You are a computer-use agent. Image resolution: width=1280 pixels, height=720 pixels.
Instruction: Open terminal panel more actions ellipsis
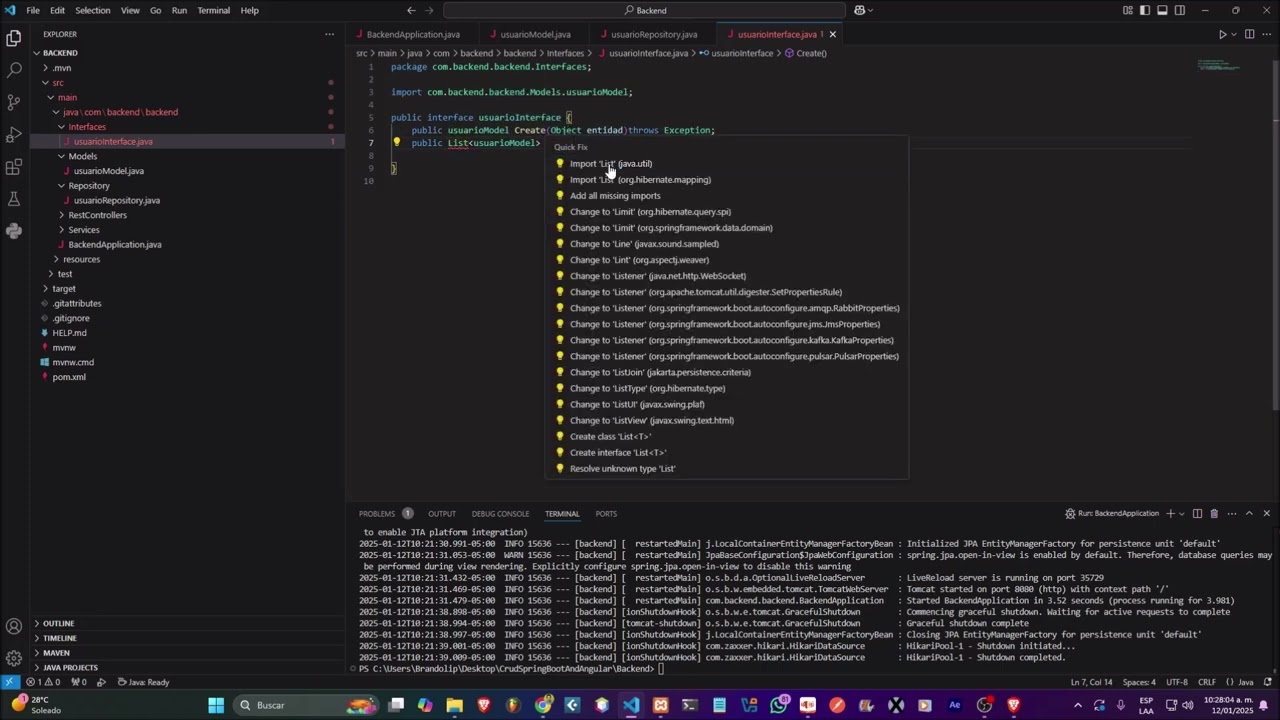tap(1231, 513)
